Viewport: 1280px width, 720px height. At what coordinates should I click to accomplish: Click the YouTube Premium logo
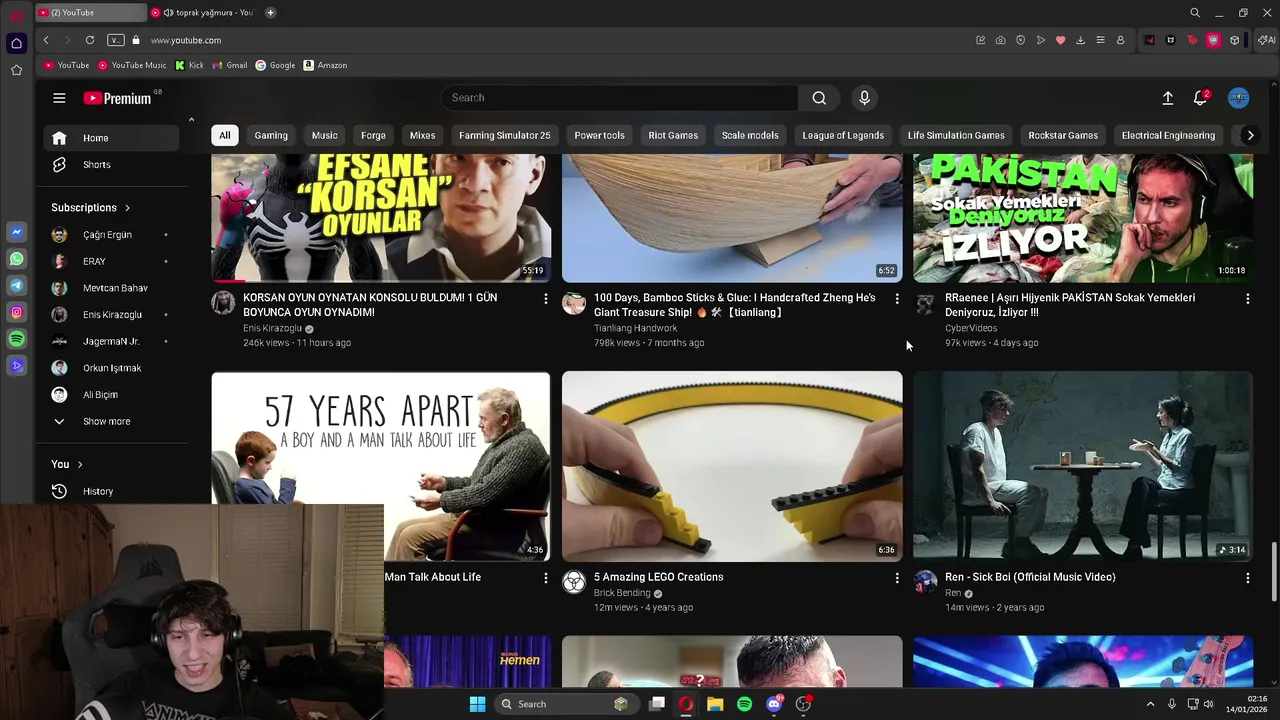click(118, 98)
